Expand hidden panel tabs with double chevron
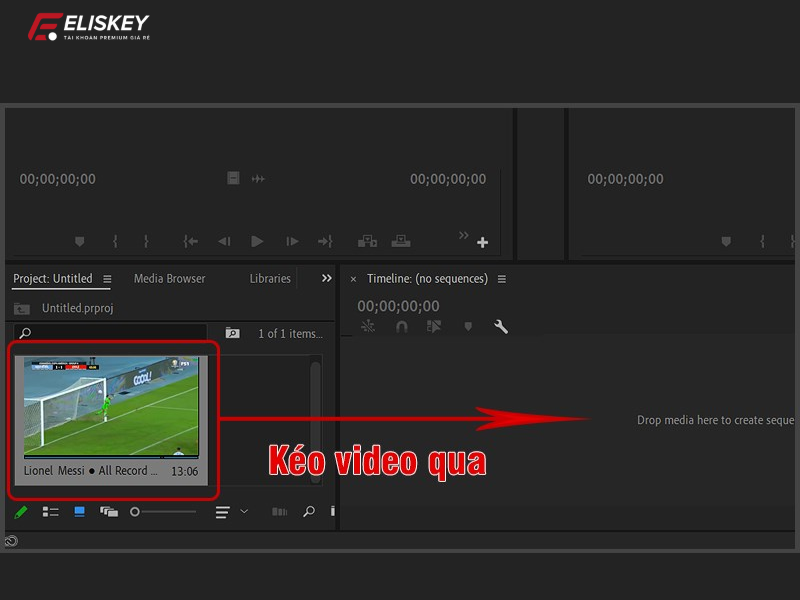 coord(326,278)
